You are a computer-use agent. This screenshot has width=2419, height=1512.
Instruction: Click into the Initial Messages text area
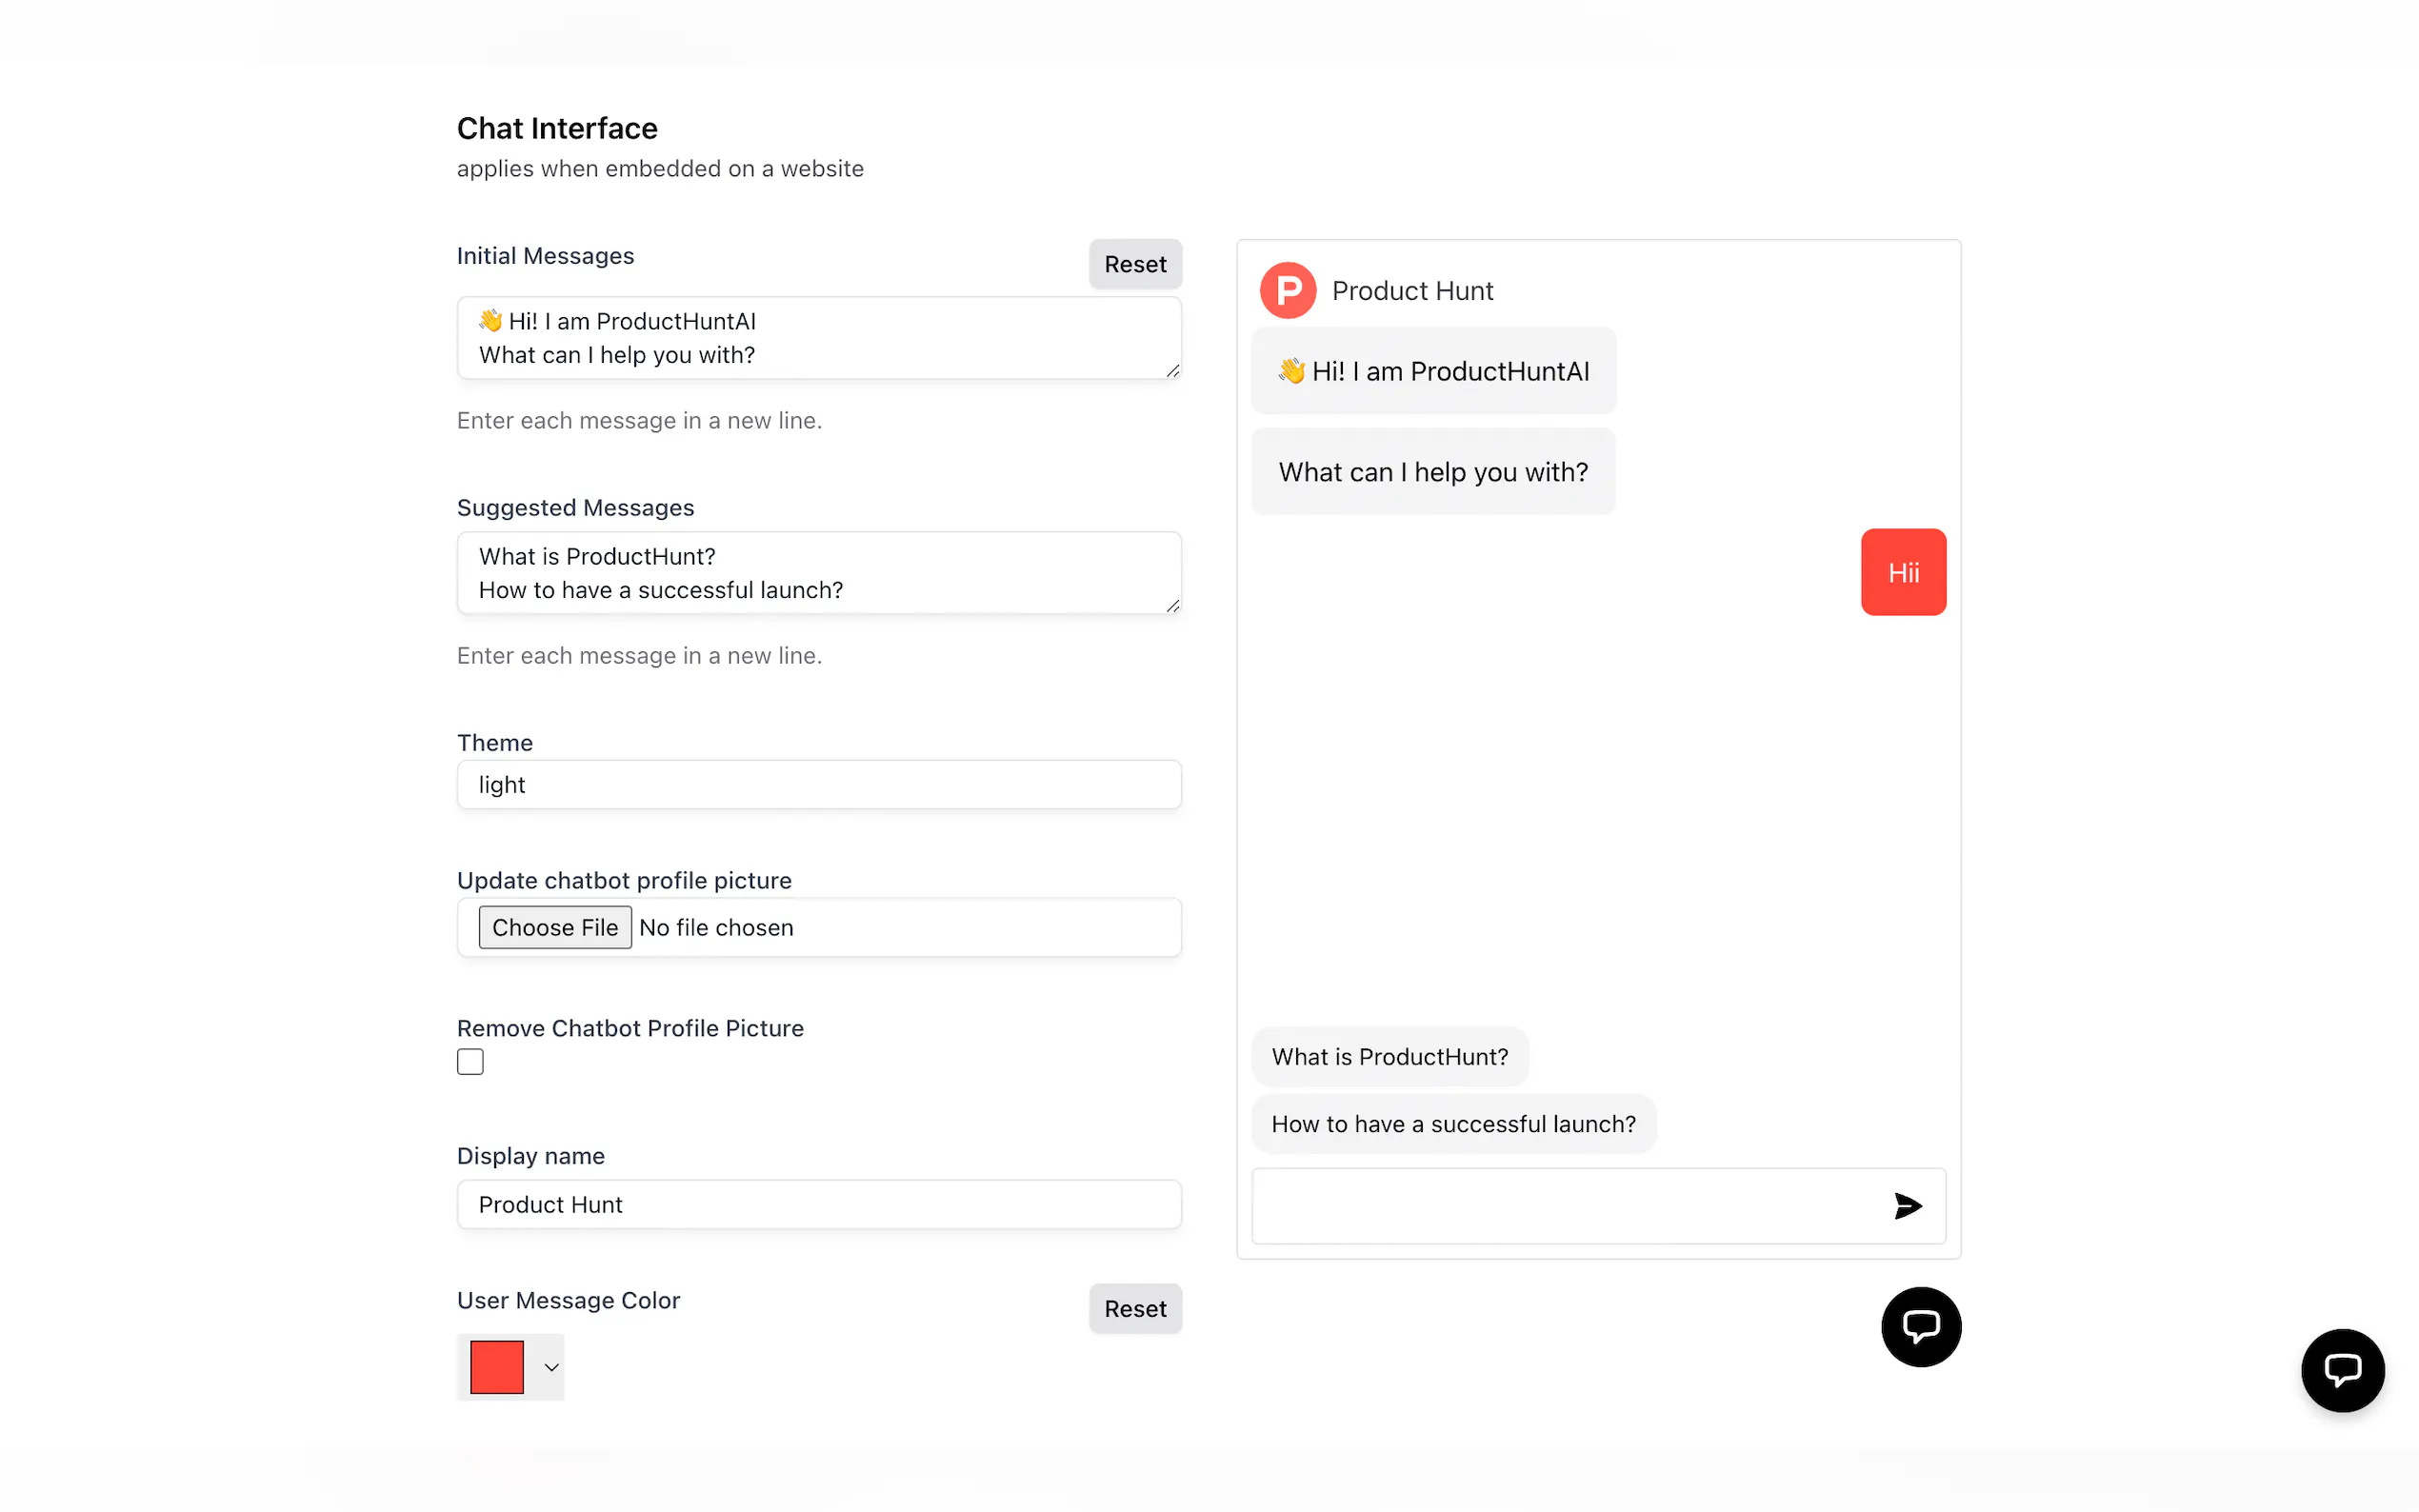[x=818, y=338]
